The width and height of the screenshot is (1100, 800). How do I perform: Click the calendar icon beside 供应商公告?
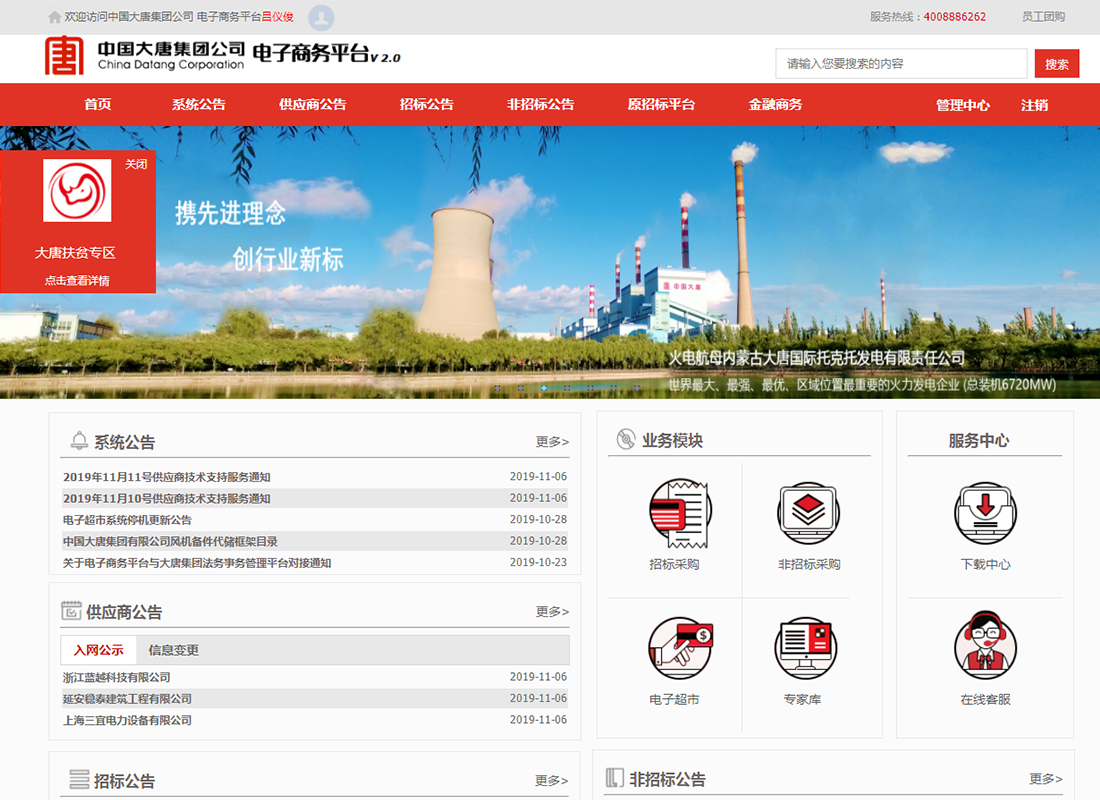pyautogui.click(x=71, y=611)
